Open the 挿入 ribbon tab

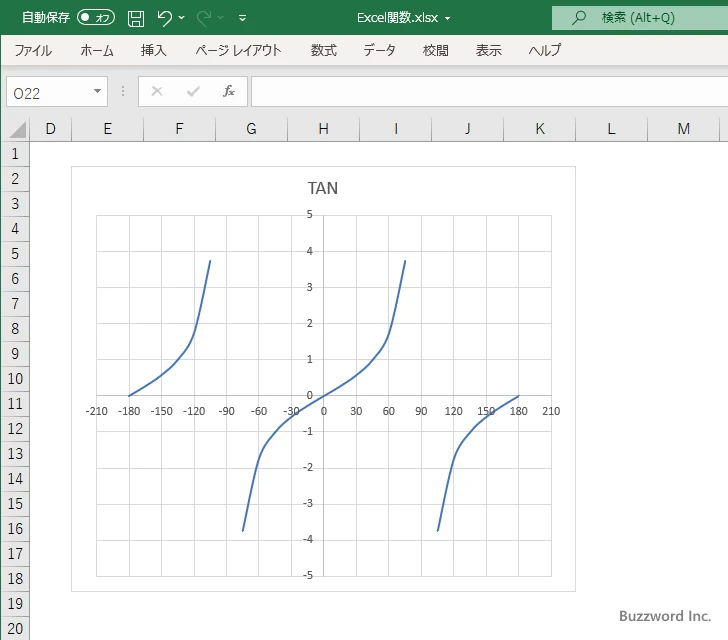pyautogui.click(x=154, y=50)
